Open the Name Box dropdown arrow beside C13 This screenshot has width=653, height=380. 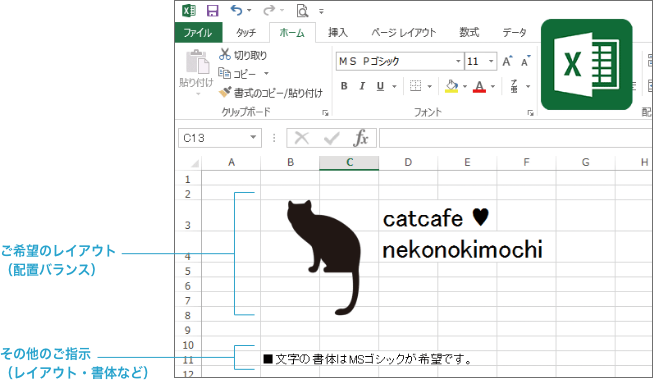click(x=253, y=138)
